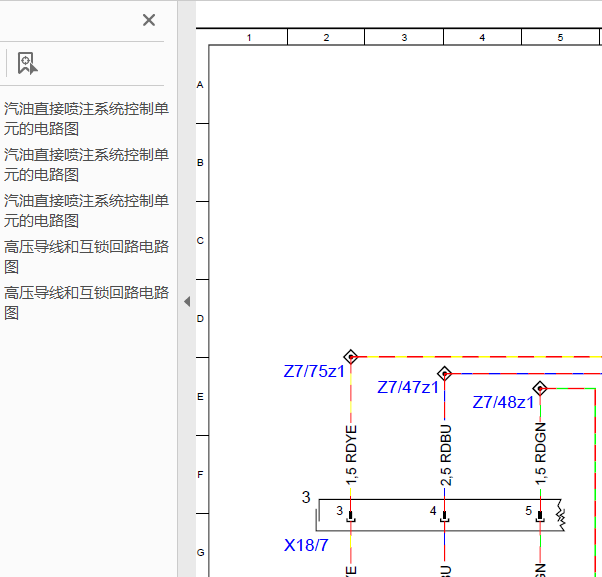Click the Z7/48z1 splice diamond node

[540, 389]
